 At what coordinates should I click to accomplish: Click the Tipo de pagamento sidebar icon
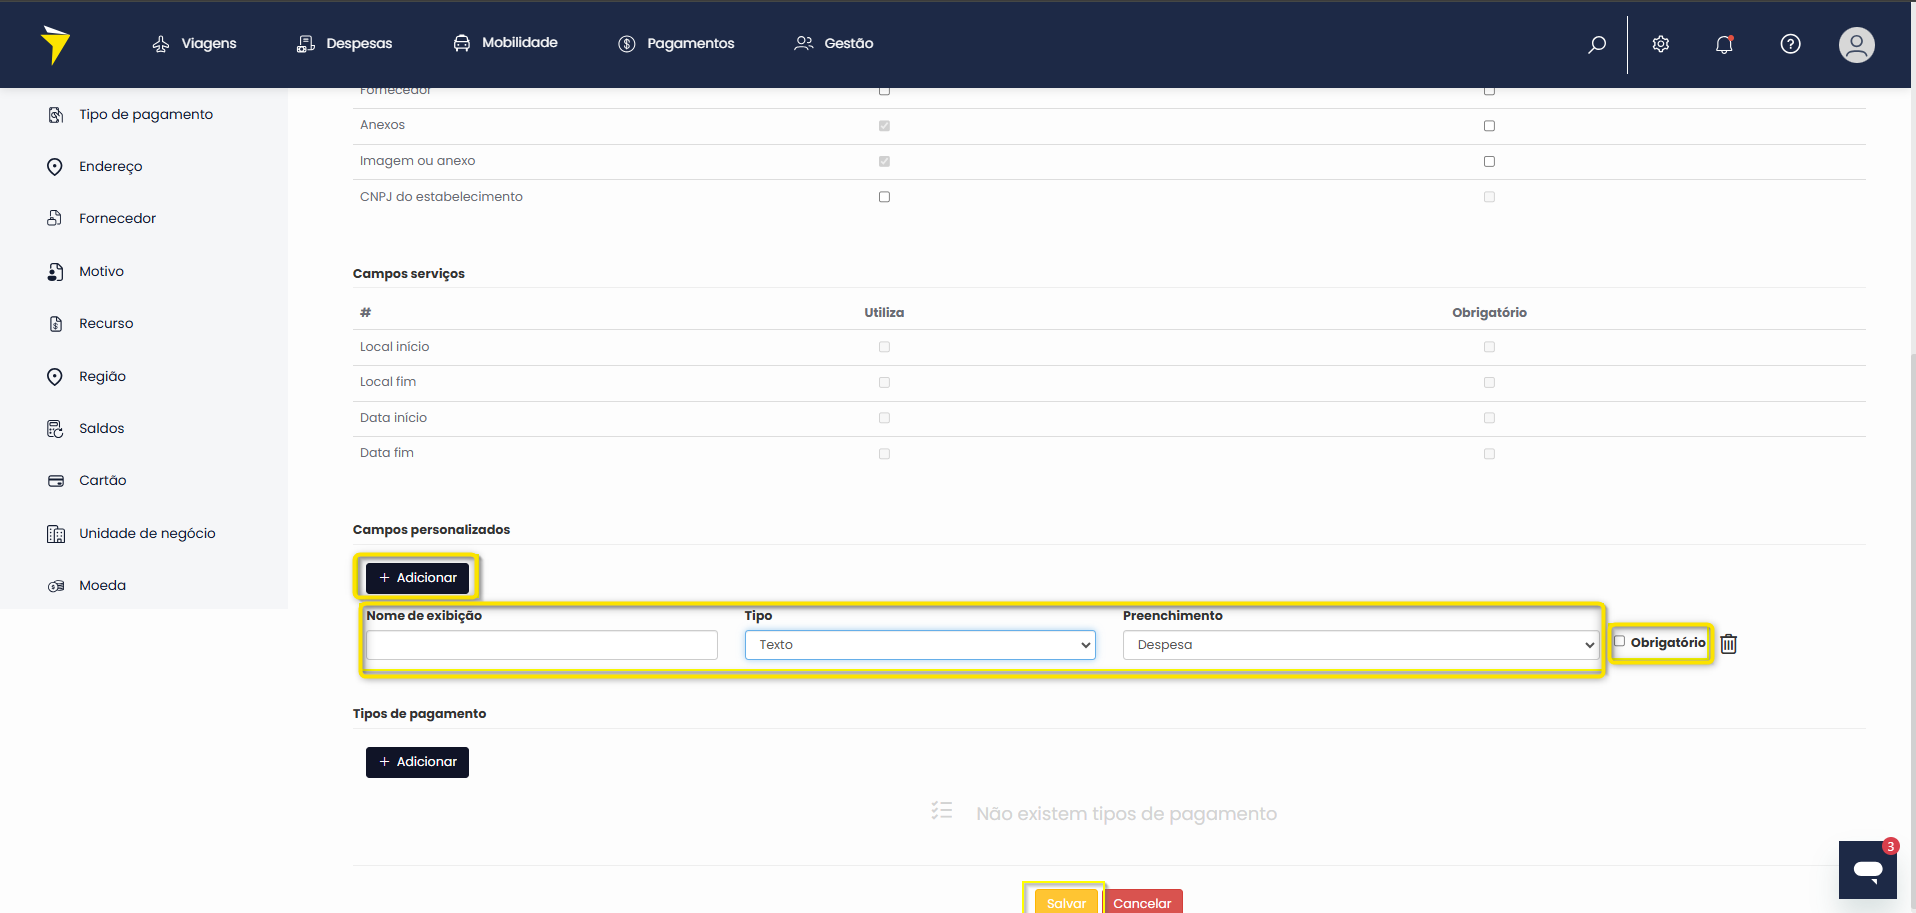[56, 115]
